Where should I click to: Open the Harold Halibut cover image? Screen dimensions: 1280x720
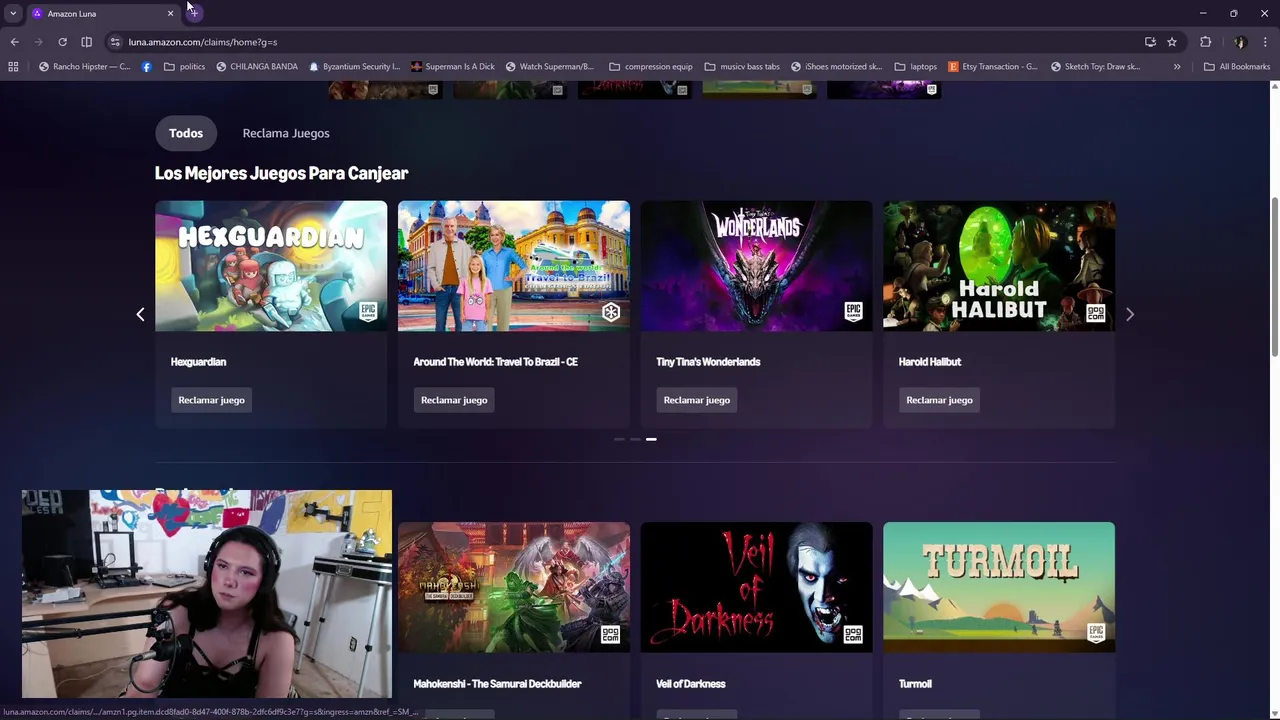999,266
